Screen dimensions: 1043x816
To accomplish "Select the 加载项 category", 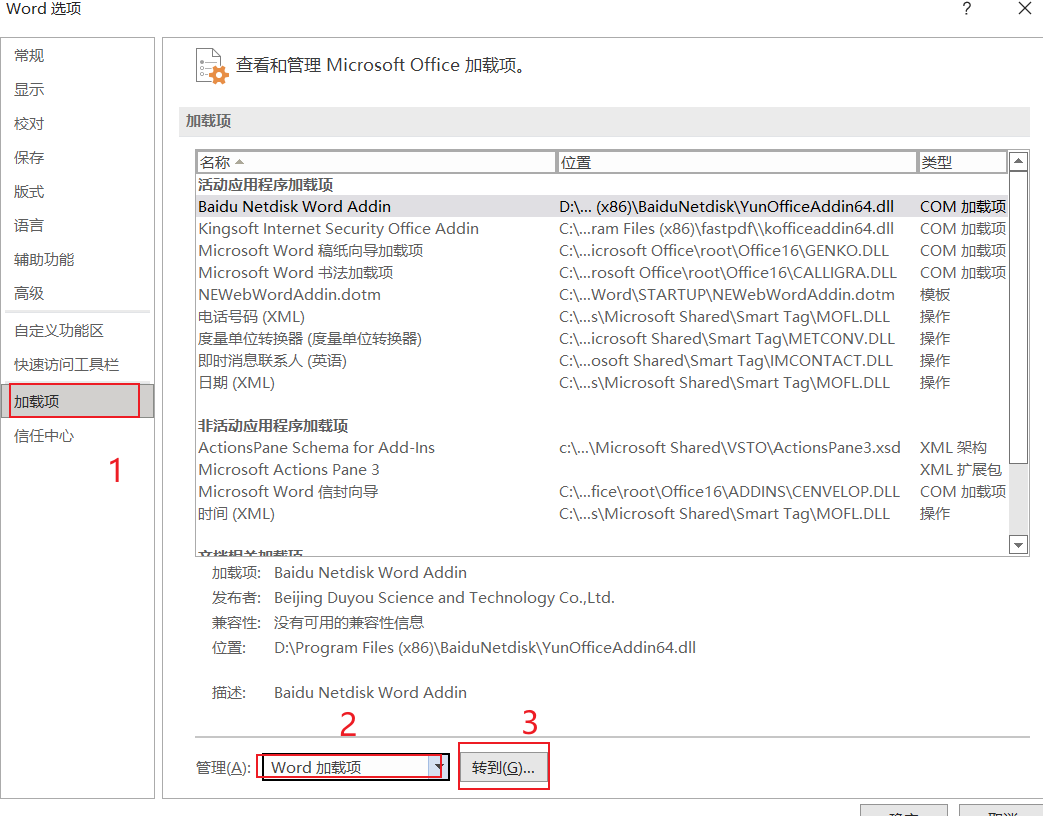I will [x=77, y=401].
